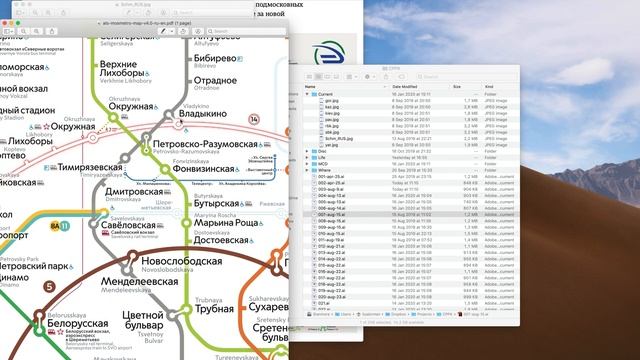Click Петровско-Разумовская station label
The height and width of the screenshot is (360, 640).
point(205,144)
